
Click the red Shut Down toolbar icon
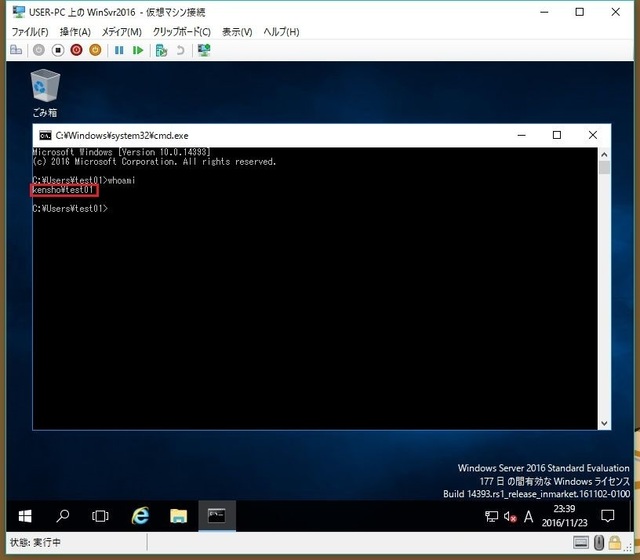(76, 49)
